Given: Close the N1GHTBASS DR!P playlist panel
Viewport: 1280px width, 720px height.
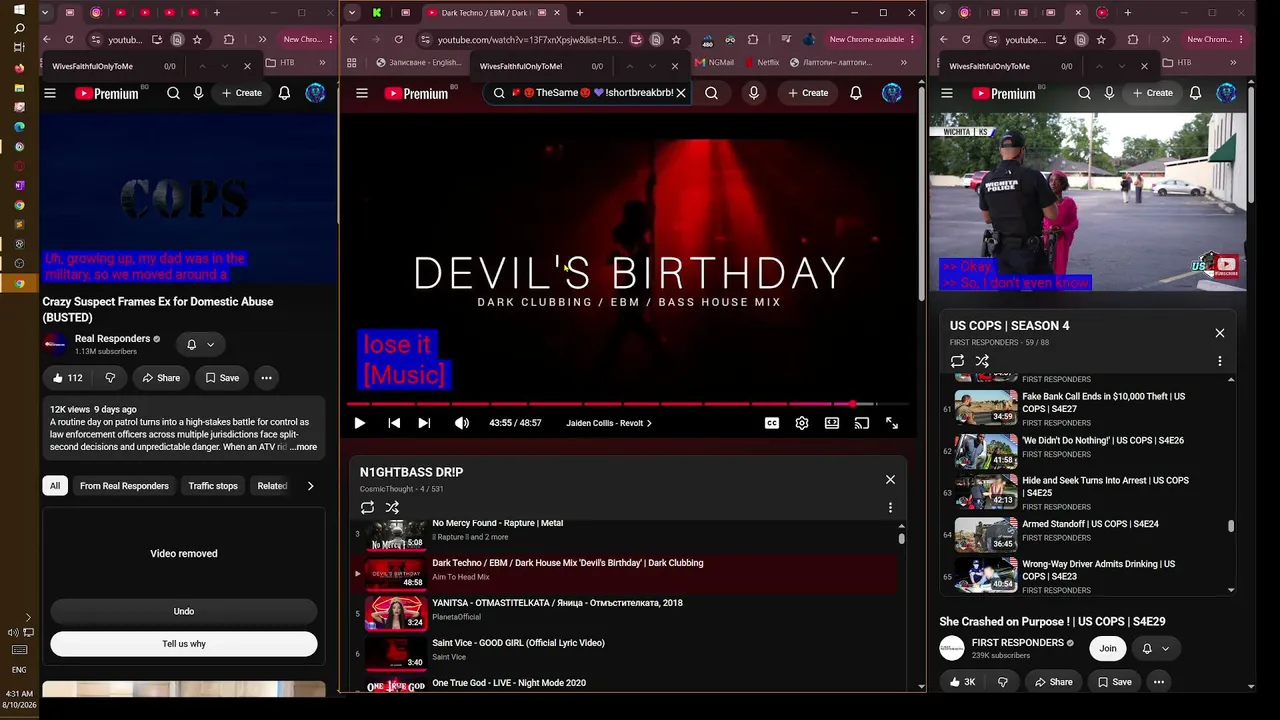Looking at the screenshot, I should (x=890, y=479).
